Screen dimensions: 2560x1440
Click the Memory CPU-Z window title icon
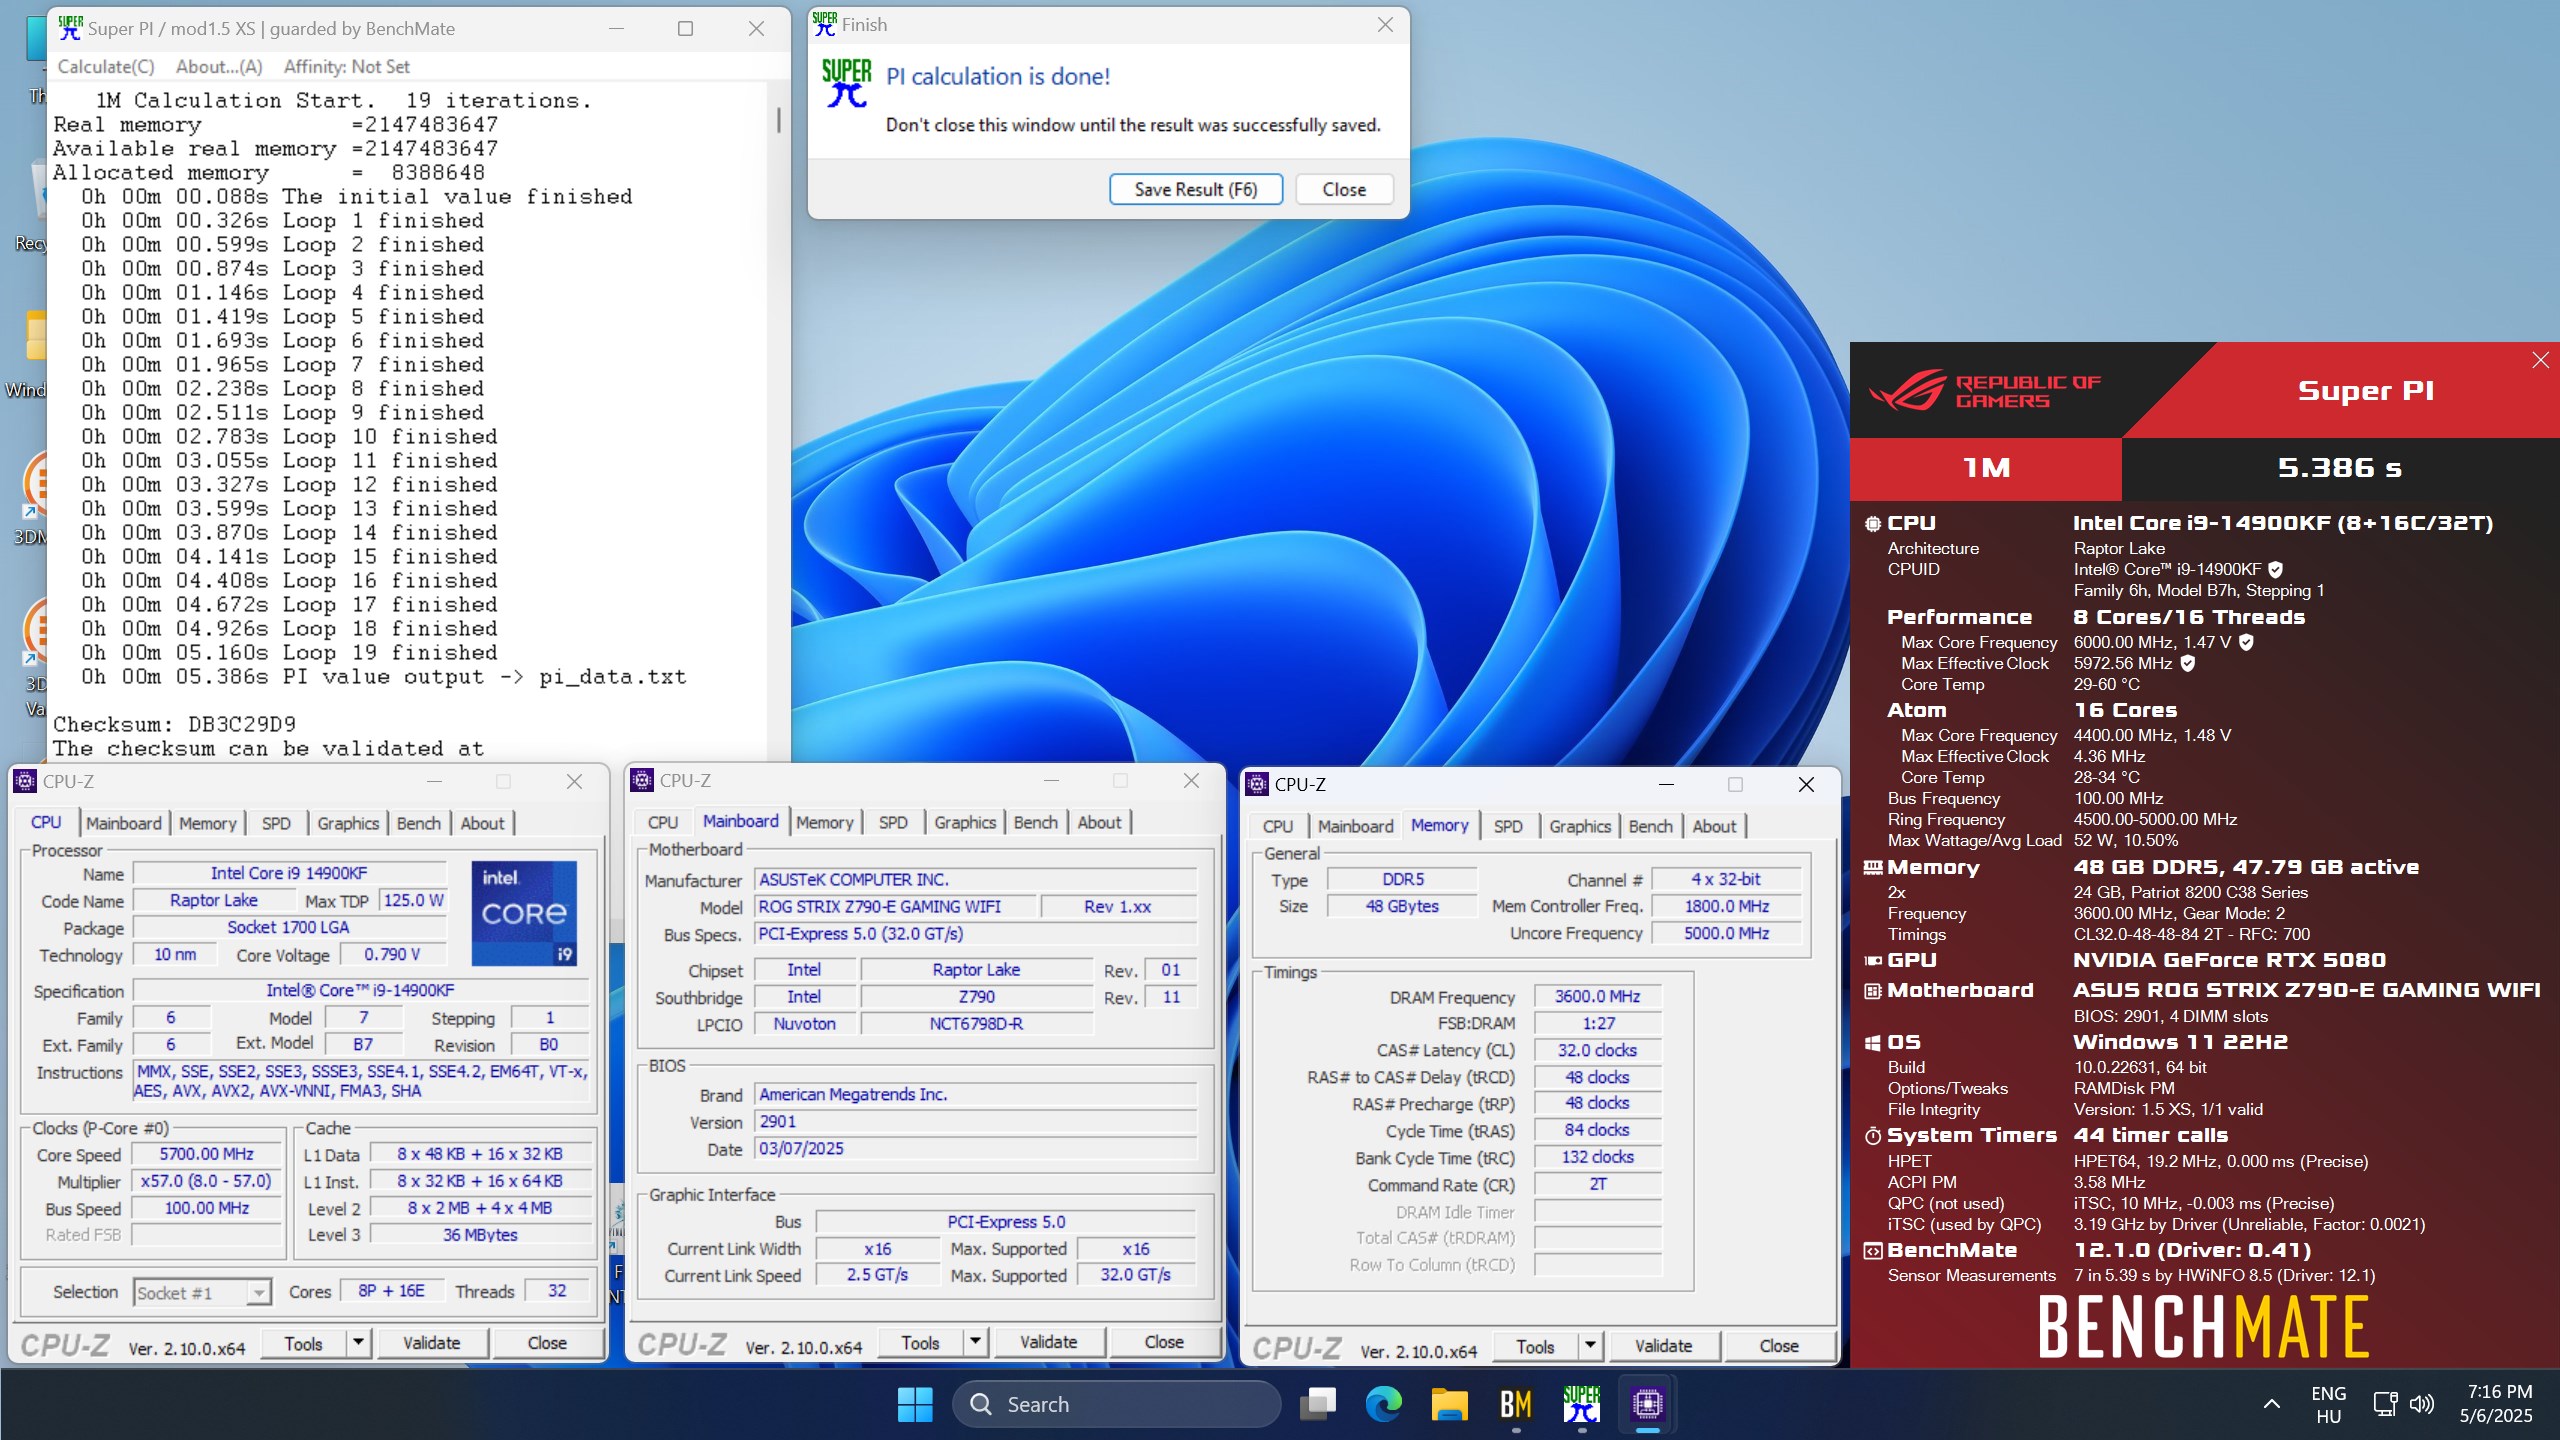click(1258, 784)
